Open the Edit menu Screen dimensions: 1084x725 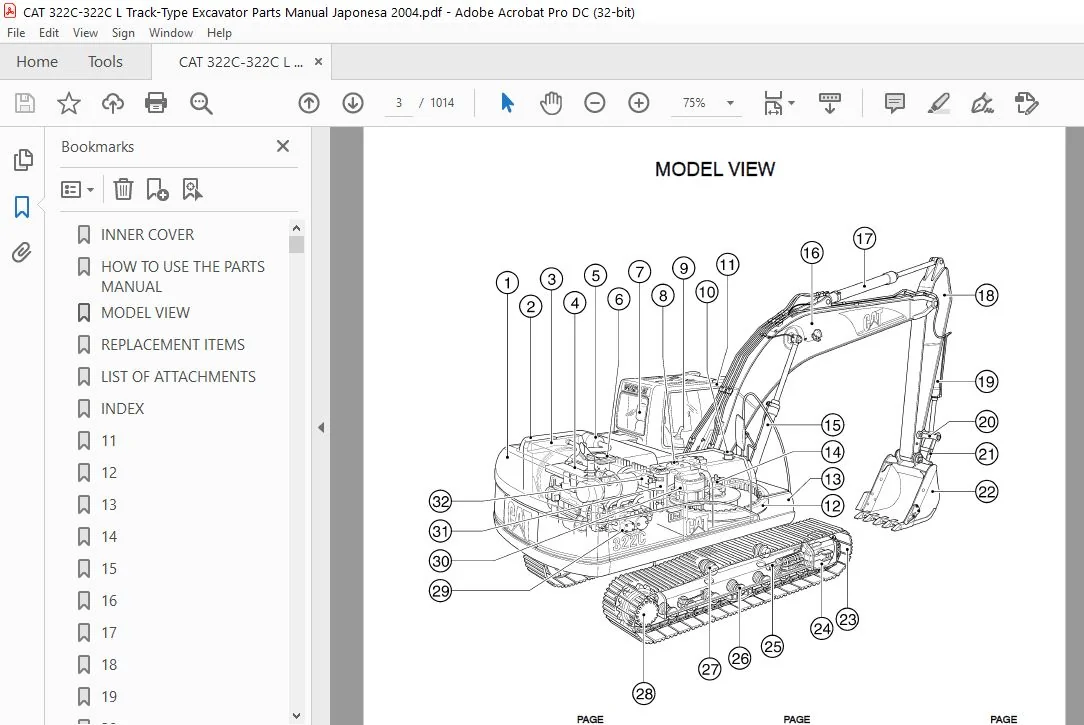point(48,32)
